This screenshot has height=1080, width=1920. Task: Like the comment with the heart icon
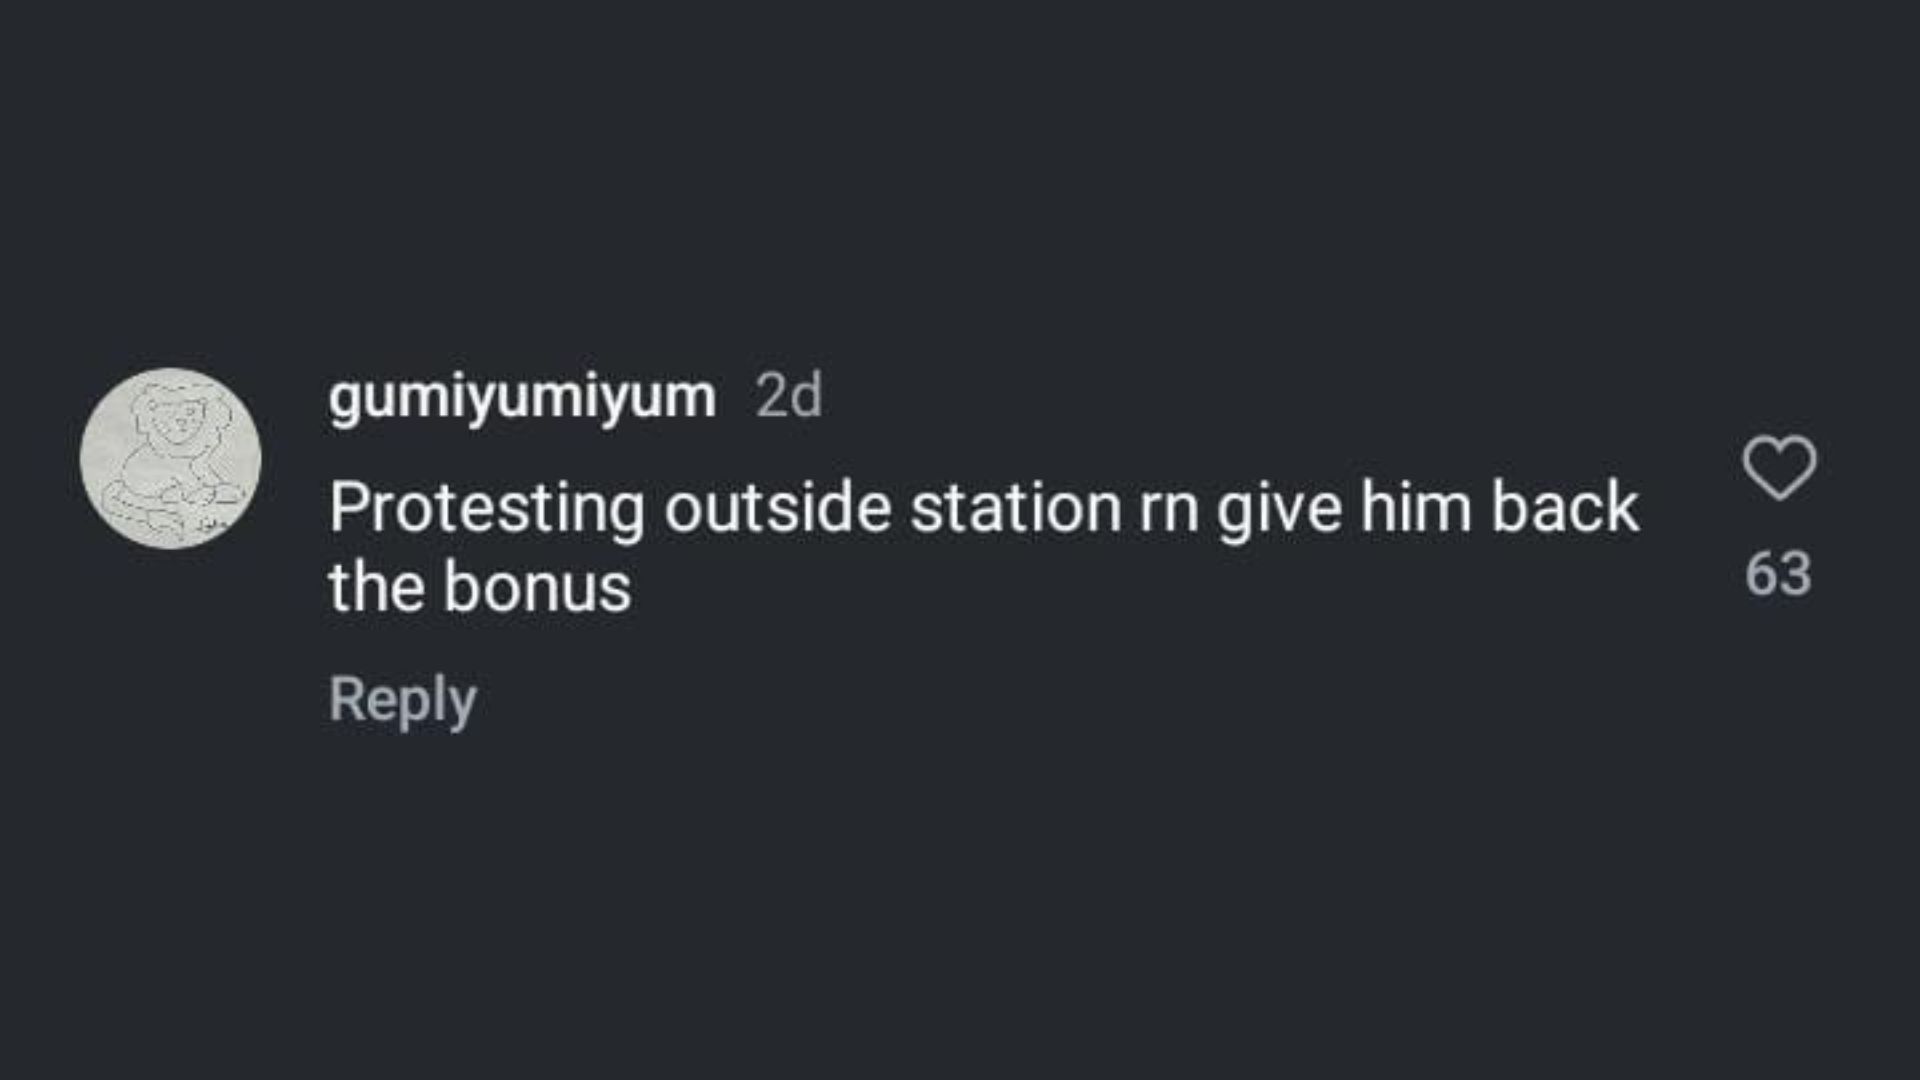(x=1779, y=467)
